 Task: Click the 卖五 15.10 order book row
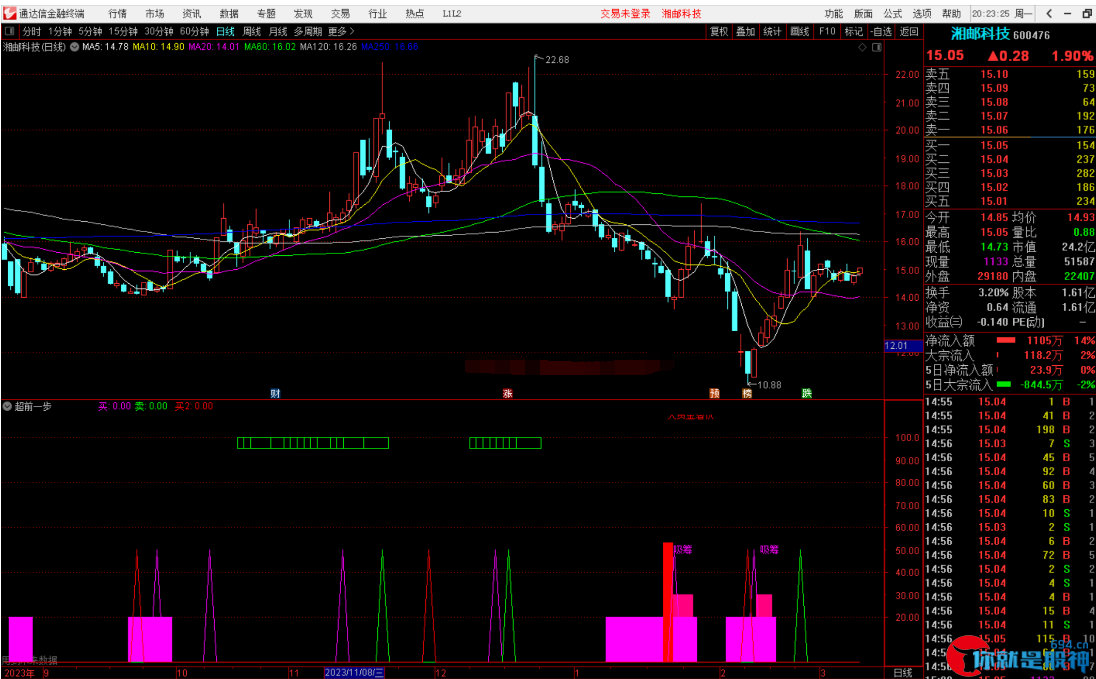point(1009,74)
